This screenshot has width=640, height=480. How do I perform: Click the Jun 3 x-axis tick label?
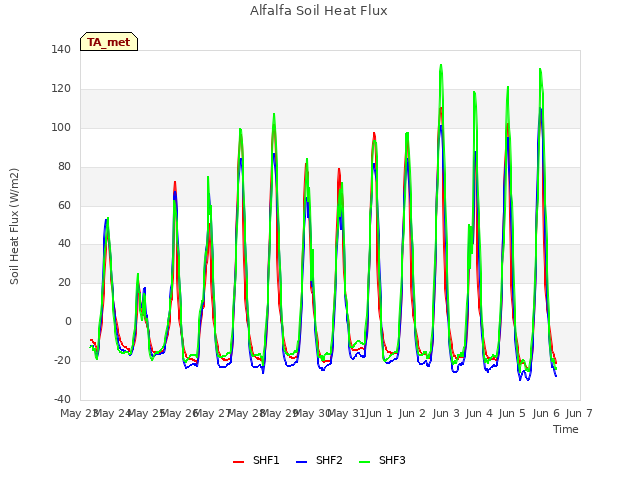point(446,413)
